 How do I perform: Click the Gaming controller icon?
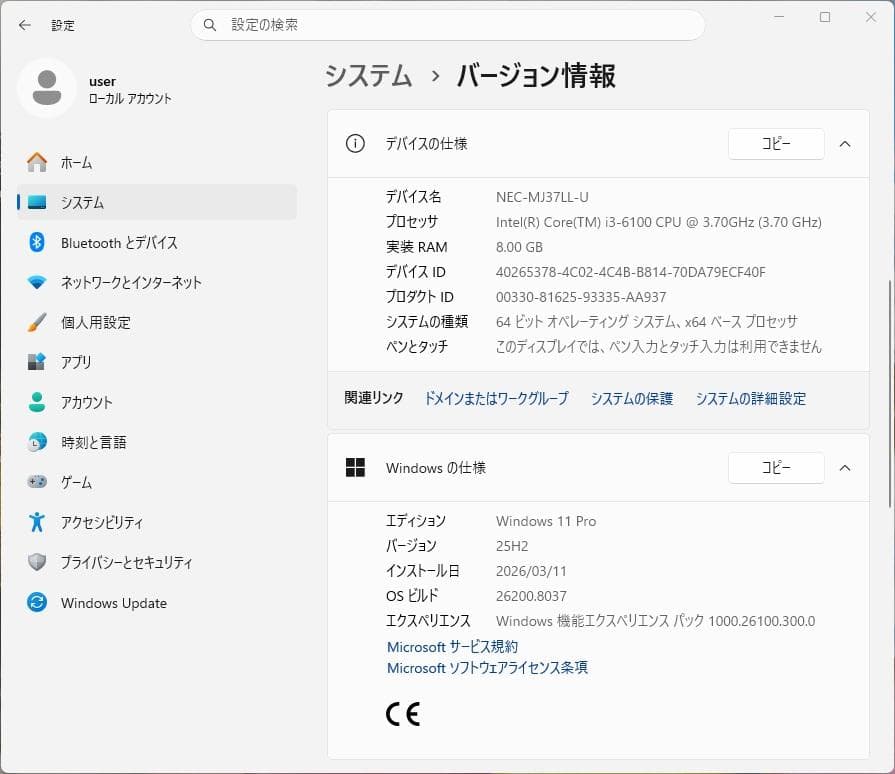(37, 482)
